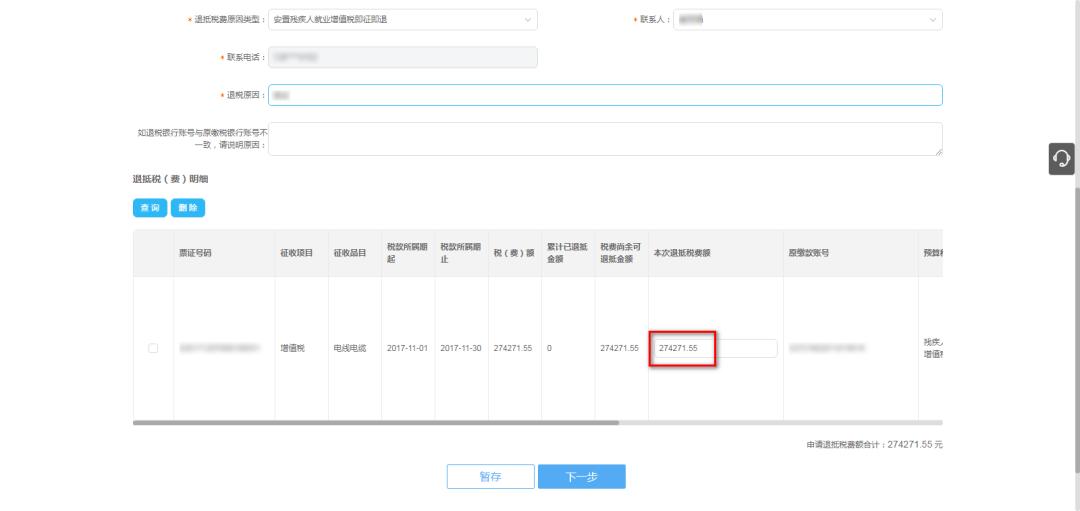
Task: Click the 征收项目 column header
Action: 298,253
